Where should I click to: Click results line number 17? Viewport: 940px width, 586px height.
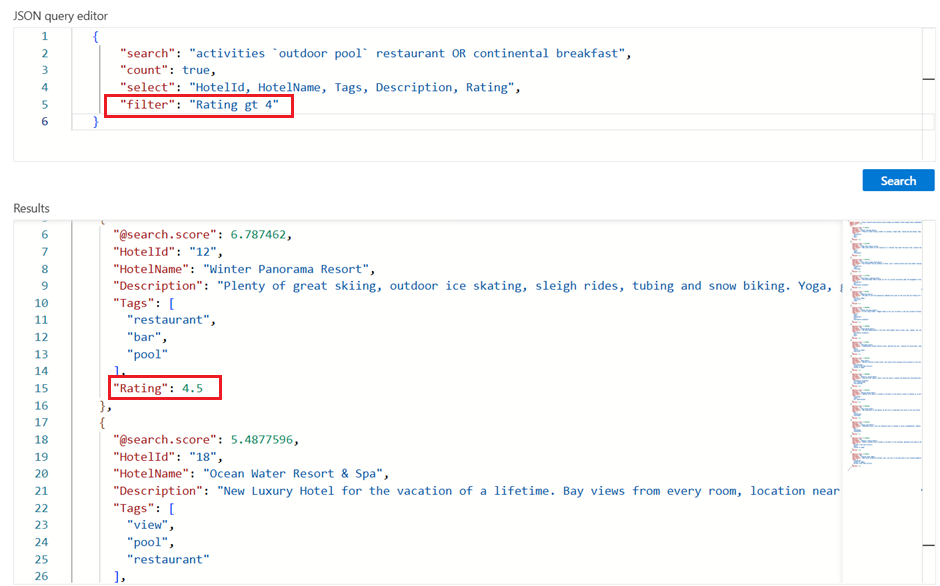point(41,423)
